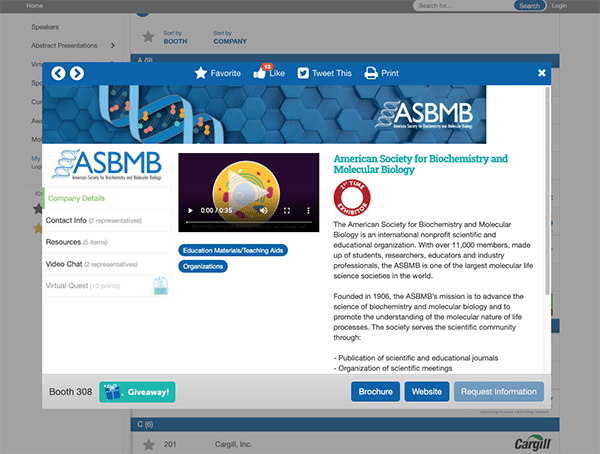Click ASBMB banner image
The width and height of the screenshot is (600, 454).
[264, 114]
